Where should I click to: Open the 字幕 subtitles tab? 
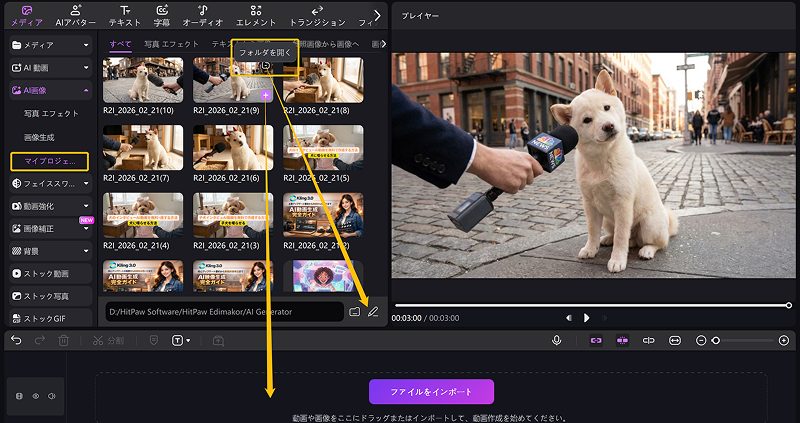(x=162, y=16)
